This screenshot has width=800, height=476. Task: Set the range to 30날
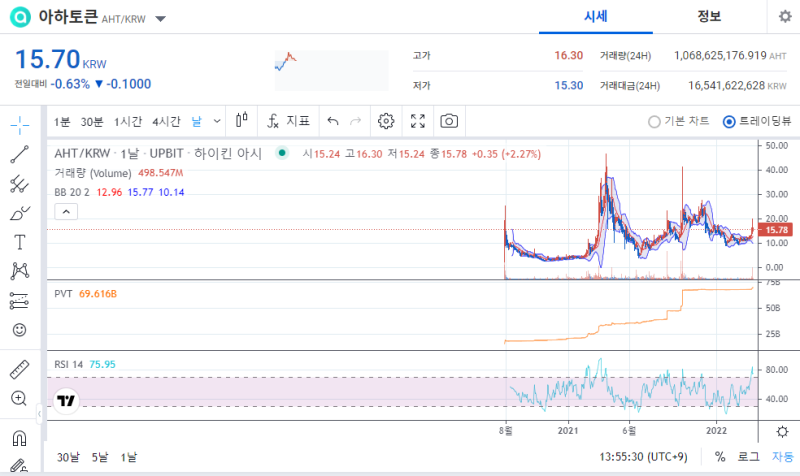tap(68, 457)
